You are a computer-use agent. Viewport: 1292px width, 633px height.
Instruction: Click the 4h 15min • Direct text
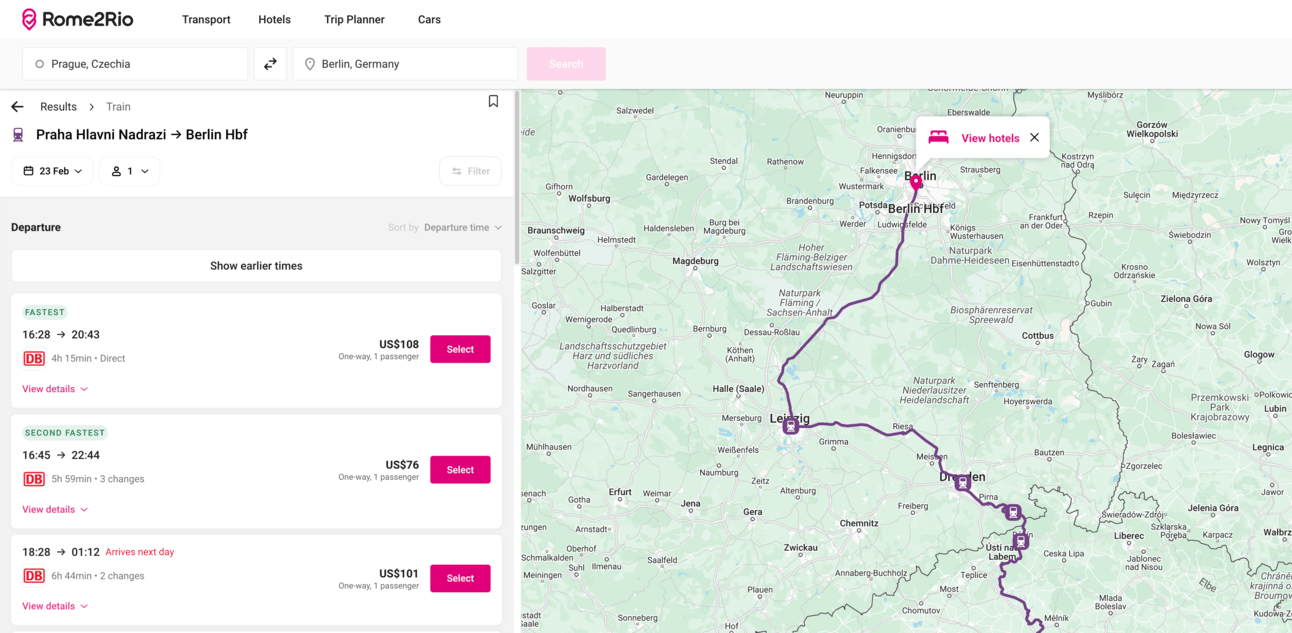88,359
